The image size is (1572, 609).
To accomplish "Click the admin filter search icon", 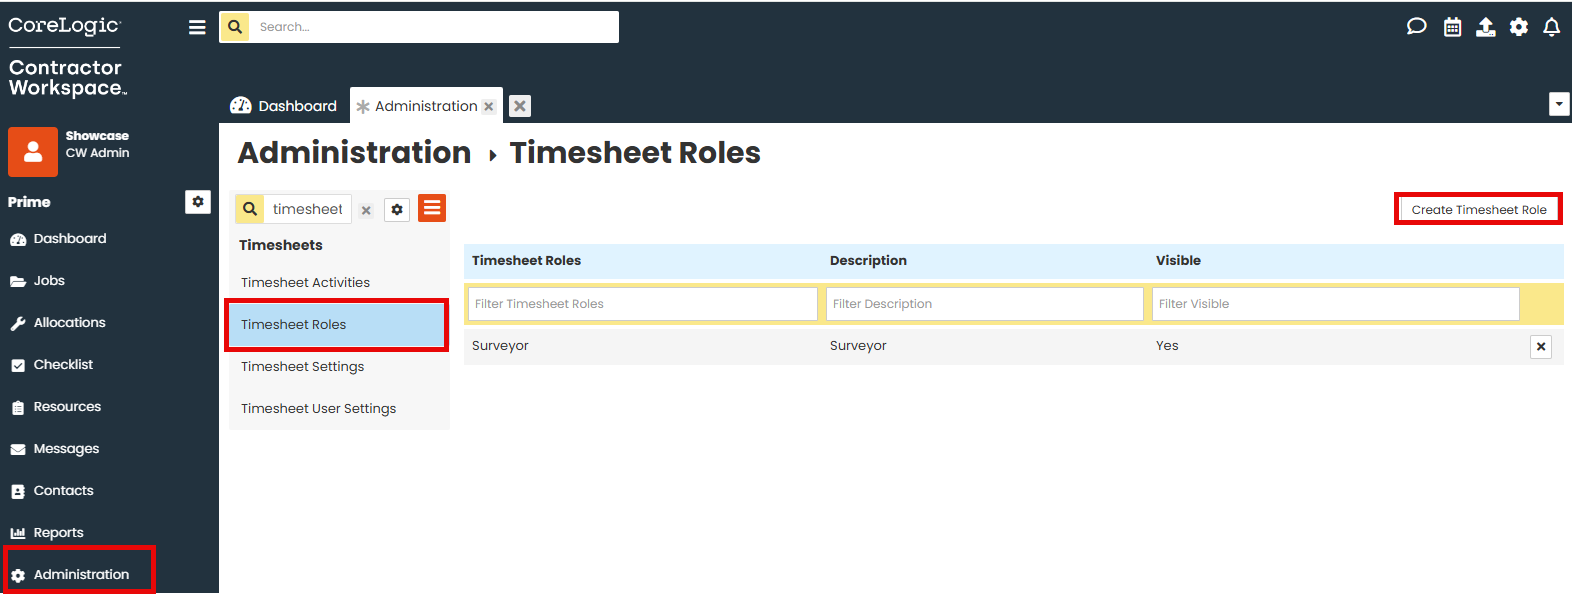I will (250, 209).
